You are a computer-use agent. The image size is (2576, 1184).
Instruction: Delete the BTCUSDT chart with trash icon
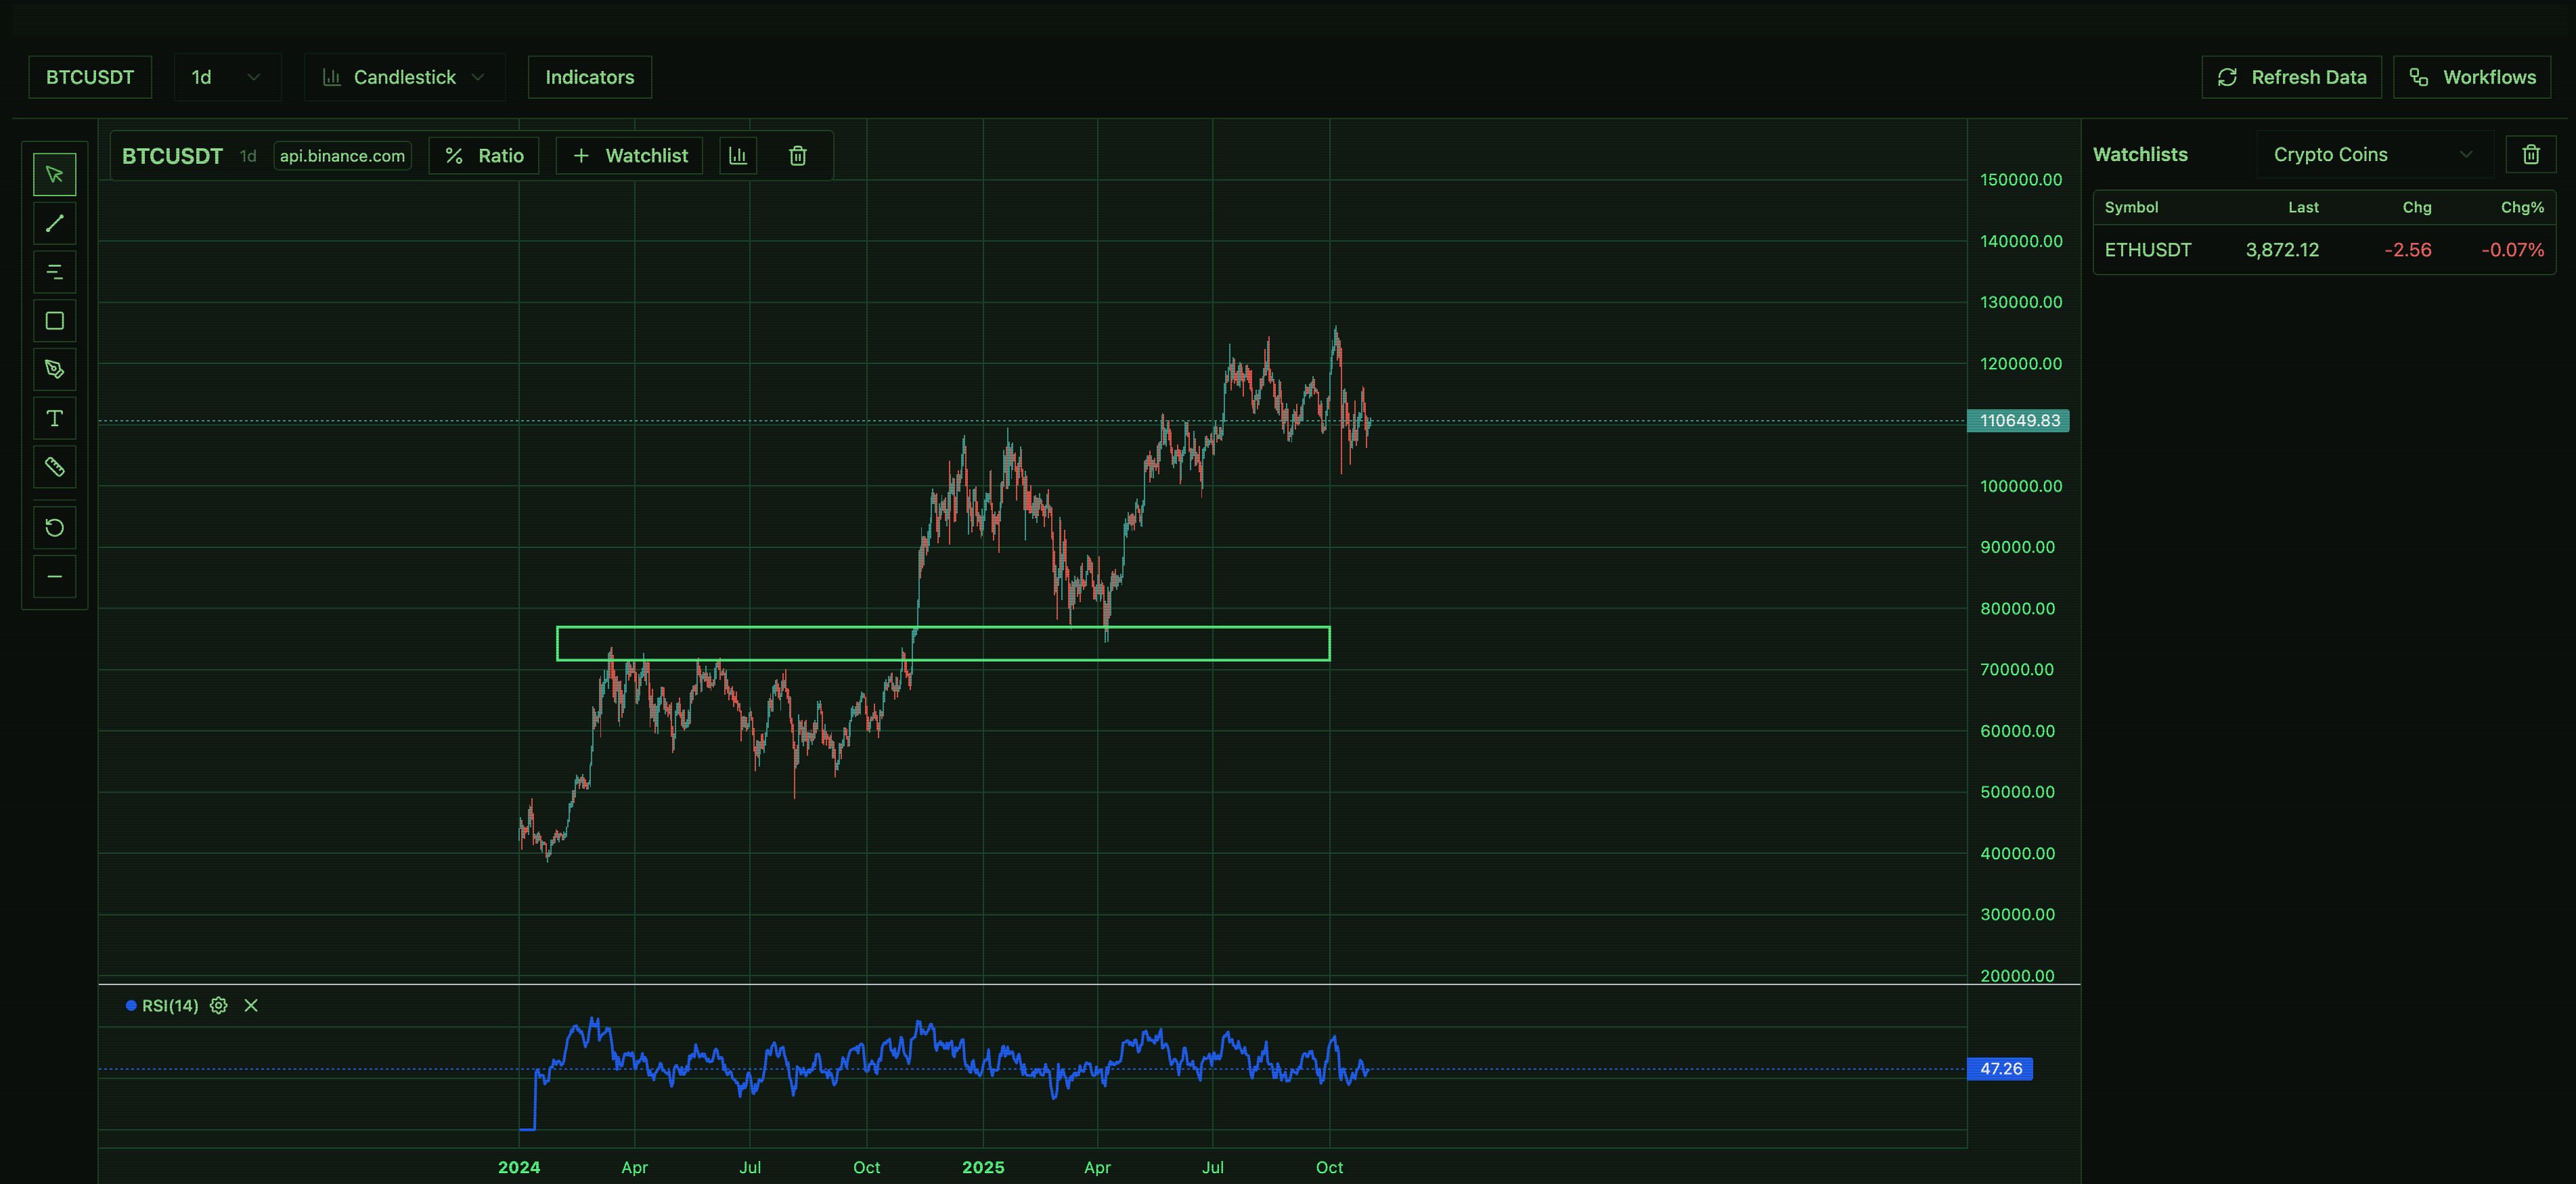[797, 156]
